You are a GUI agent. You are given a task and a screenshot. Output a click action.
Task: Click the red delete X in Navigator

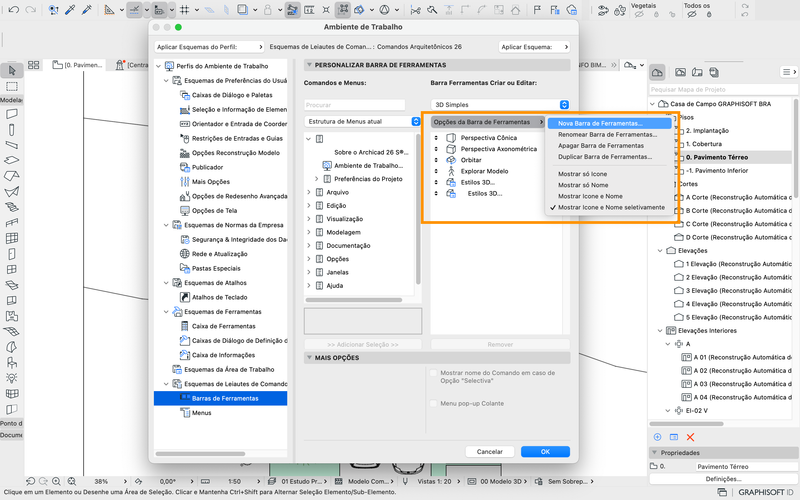pos(690,437)
